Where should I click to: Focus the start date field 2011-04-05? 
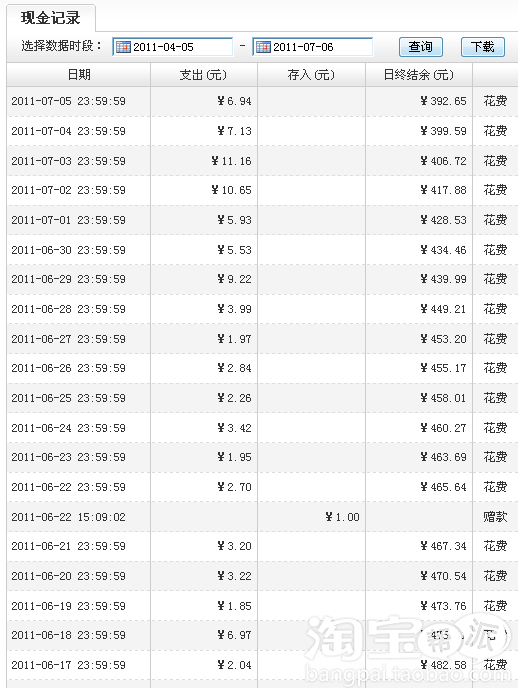pos(173,47)
